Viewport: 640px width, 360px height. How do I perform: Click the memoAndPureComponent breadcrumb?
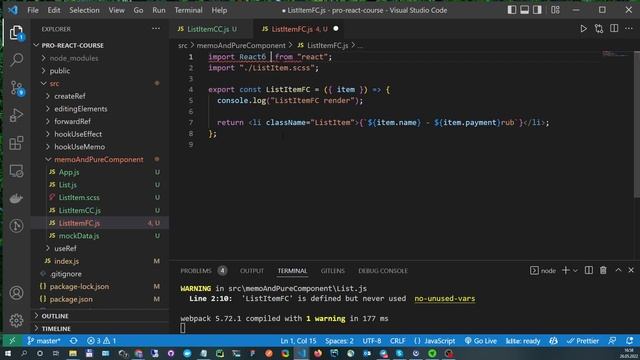(x=241, y=45)
